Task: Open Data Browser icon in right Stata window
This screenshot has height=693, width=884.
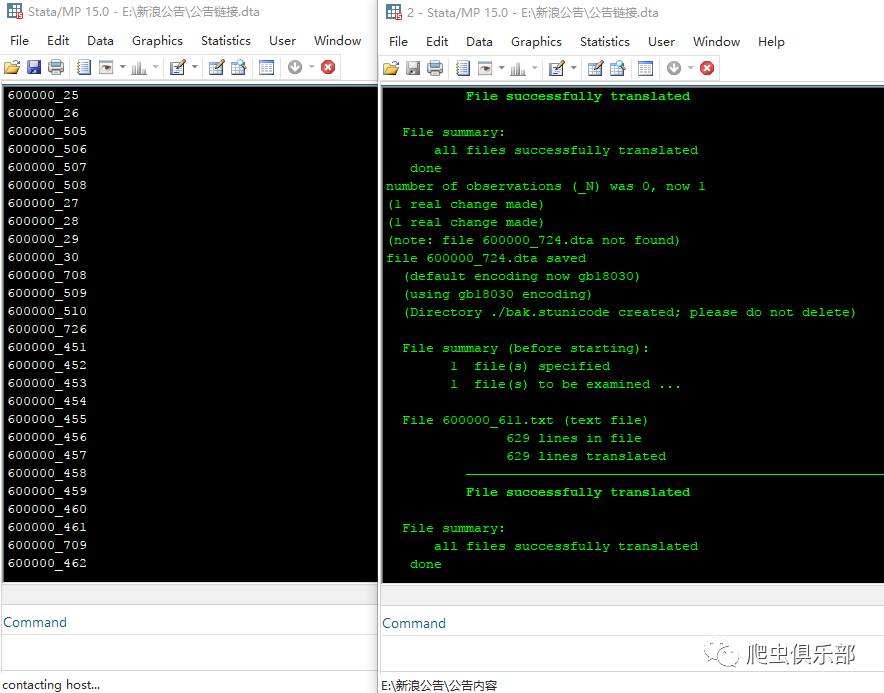Action: [617, 69]
